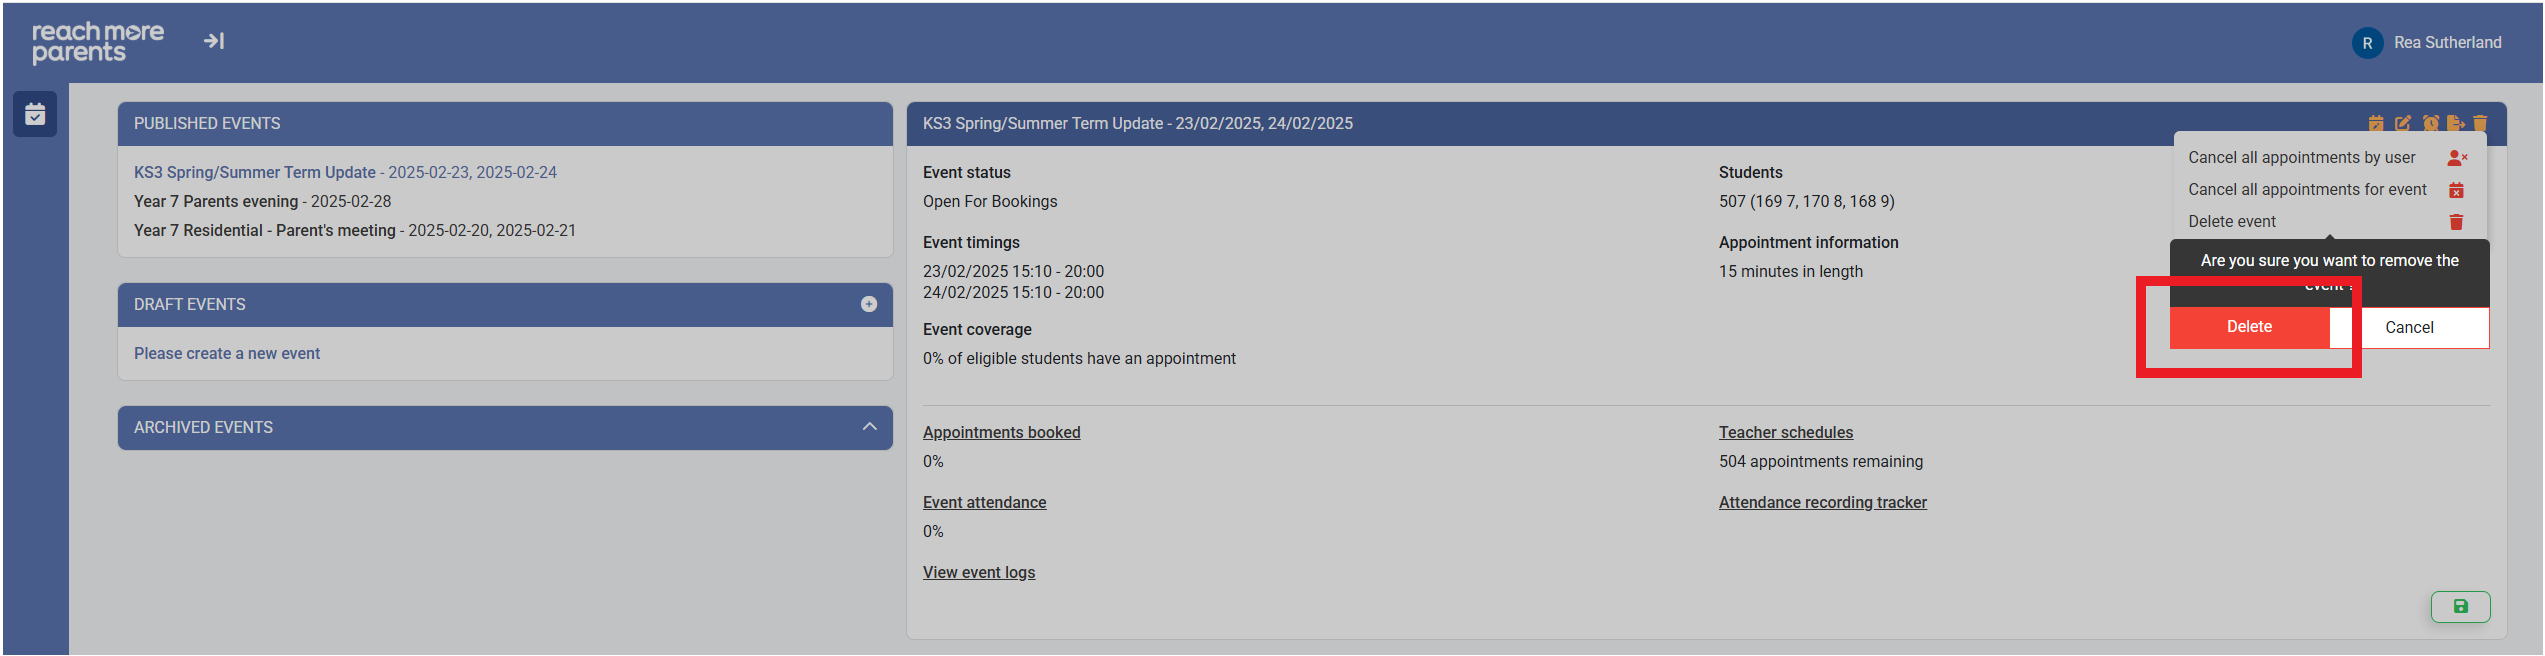Screen dimensions: 2545x656
Task: Add a new draft event with plus icon
Action: [869, 304]
